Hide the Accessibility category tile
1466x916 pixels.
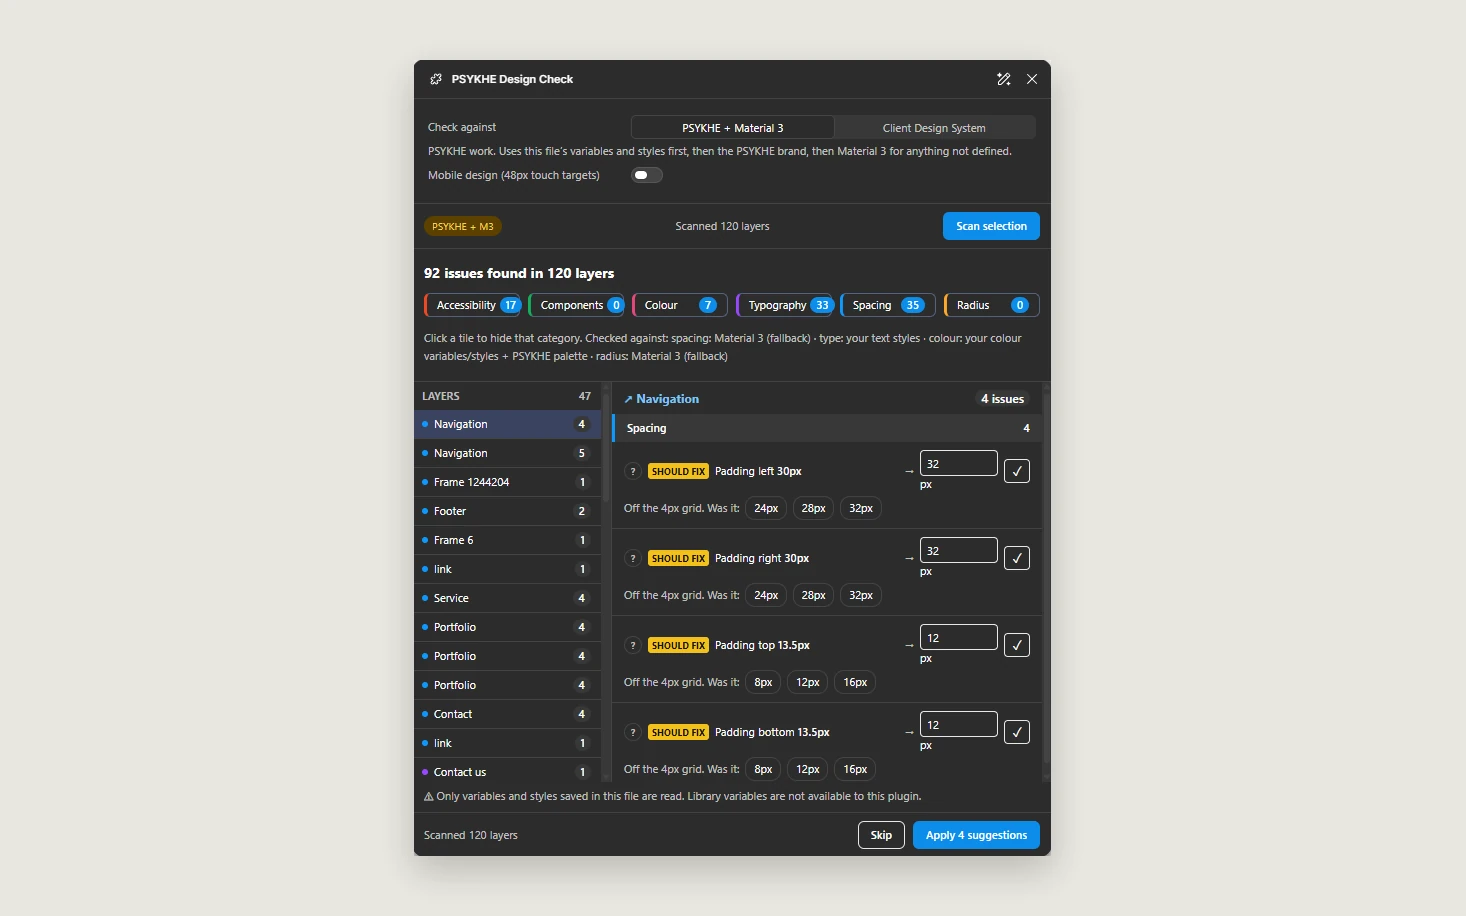pyautogui.click(x=473, y=305)
